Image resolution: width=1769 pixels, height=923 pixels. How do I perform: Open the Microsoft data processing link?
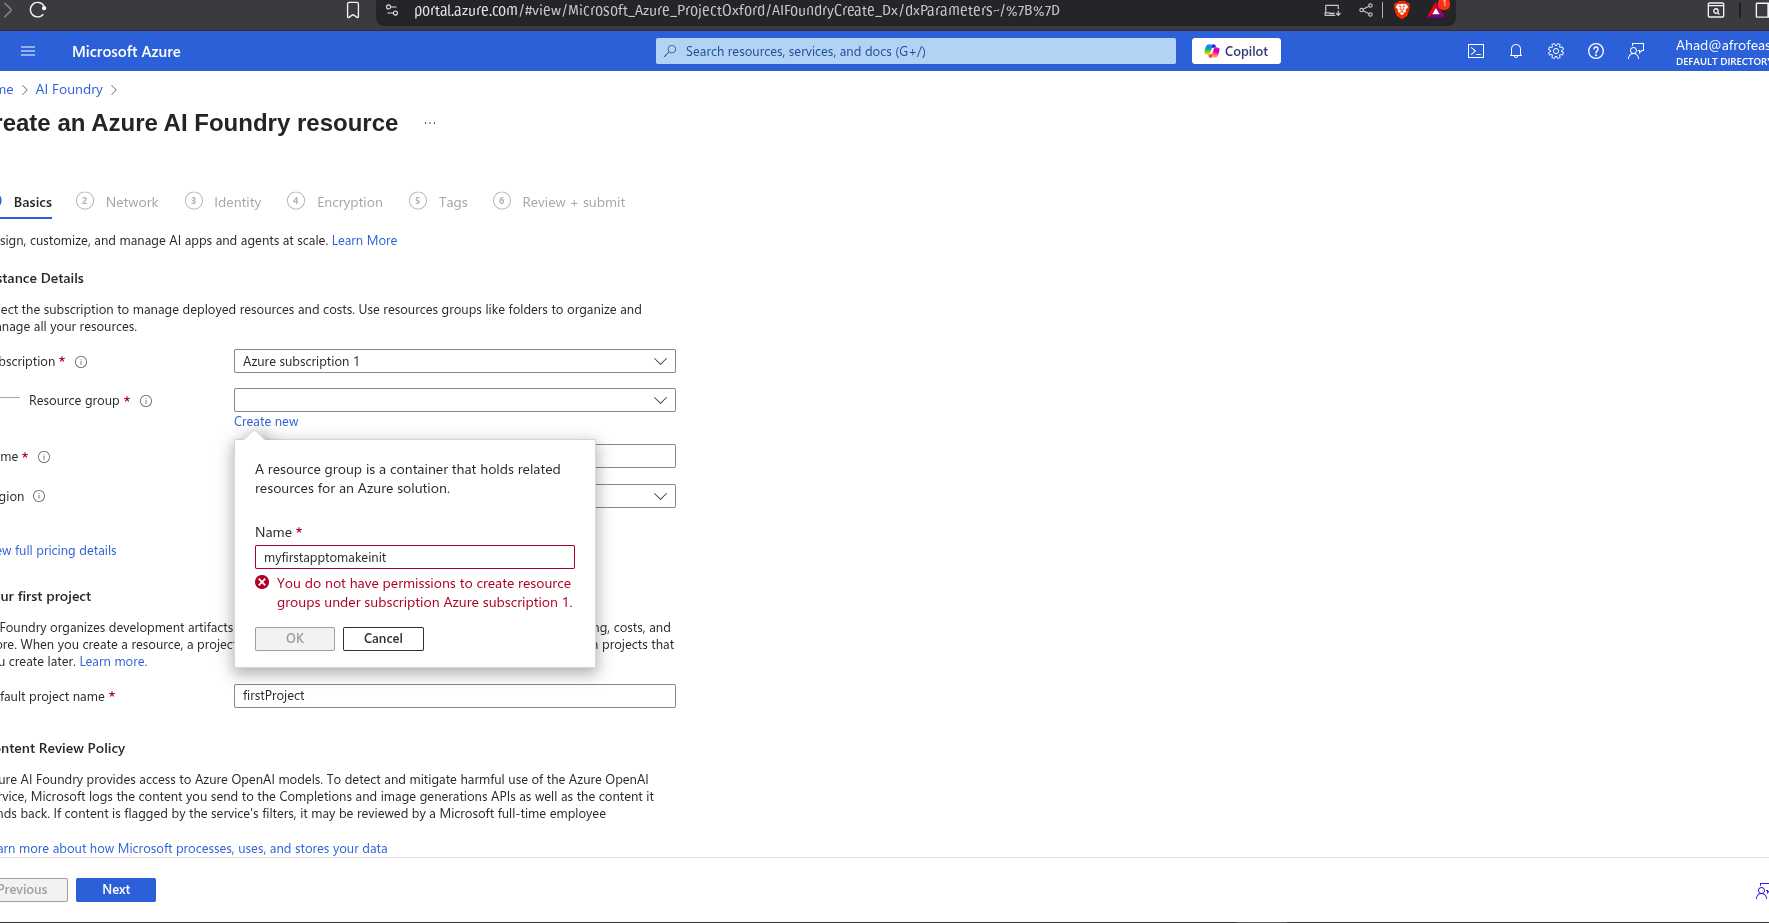pos(194,849)
